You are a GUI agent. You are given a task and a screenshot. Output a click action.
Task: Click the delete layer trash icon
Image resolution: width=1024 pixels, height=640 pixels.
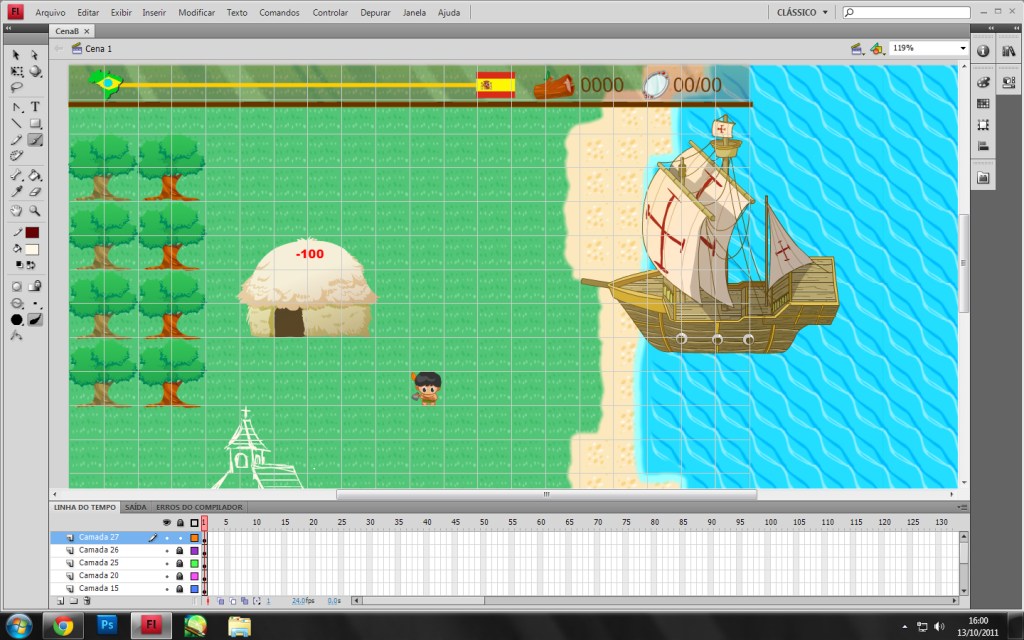pos(87,601)
